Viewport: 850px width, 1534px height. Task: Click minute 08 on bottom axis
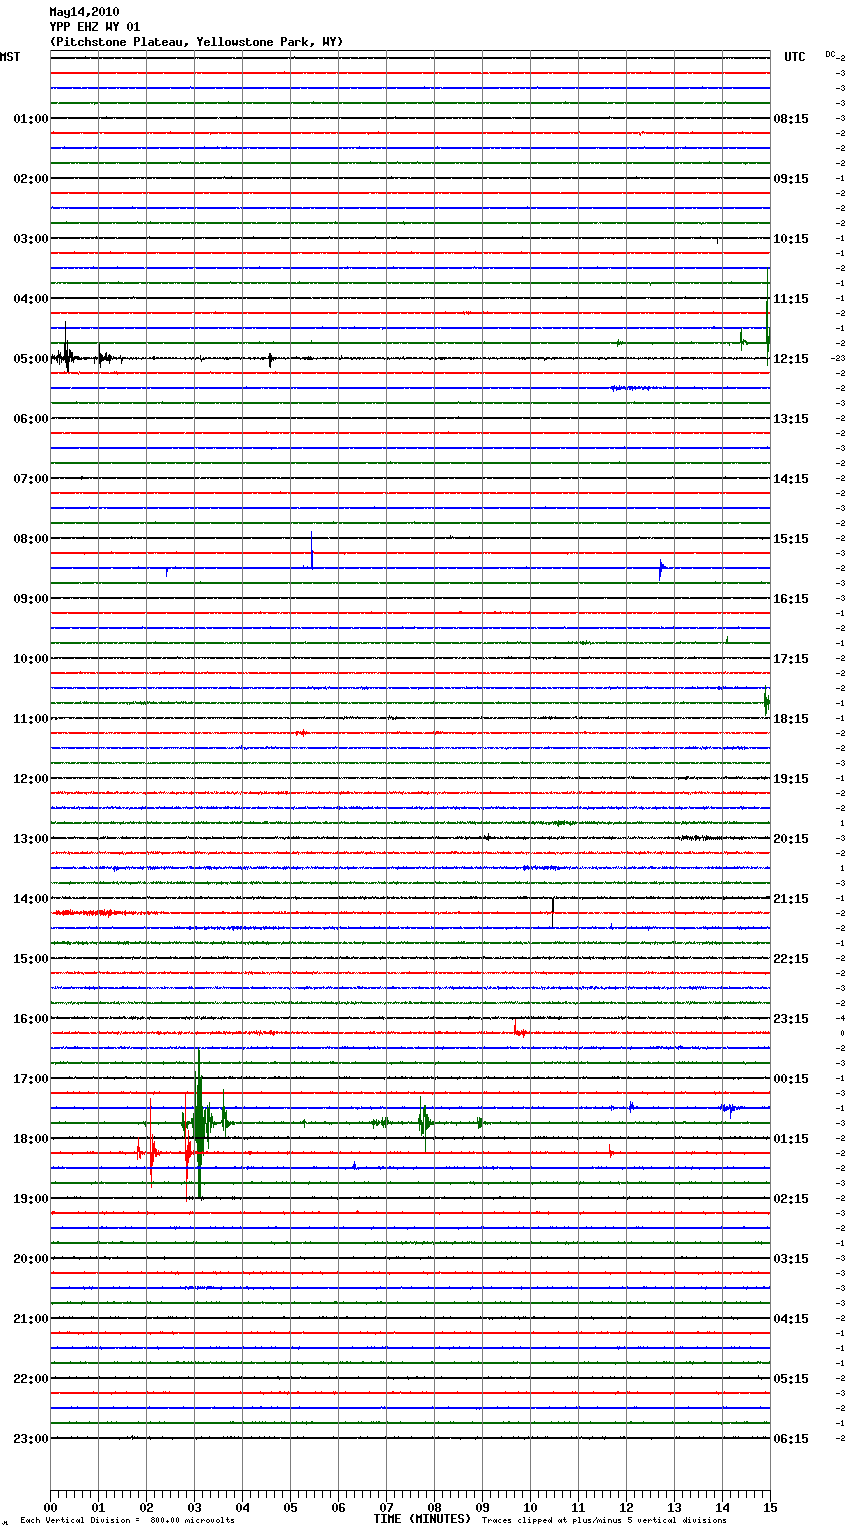click(434, 1507)
